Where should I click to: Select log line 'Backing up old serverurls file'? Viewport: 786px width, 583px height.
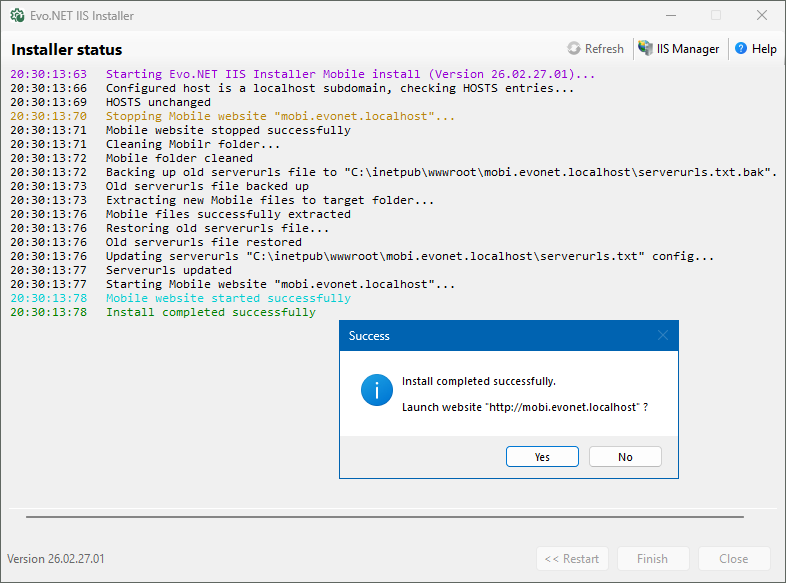click(441, 172)
